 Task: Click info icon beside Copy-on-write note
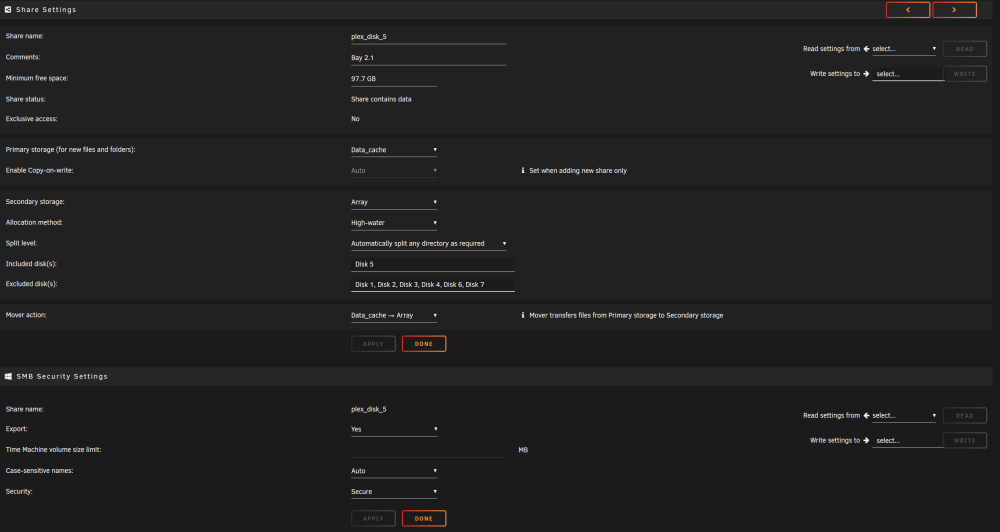click(523, 170)
